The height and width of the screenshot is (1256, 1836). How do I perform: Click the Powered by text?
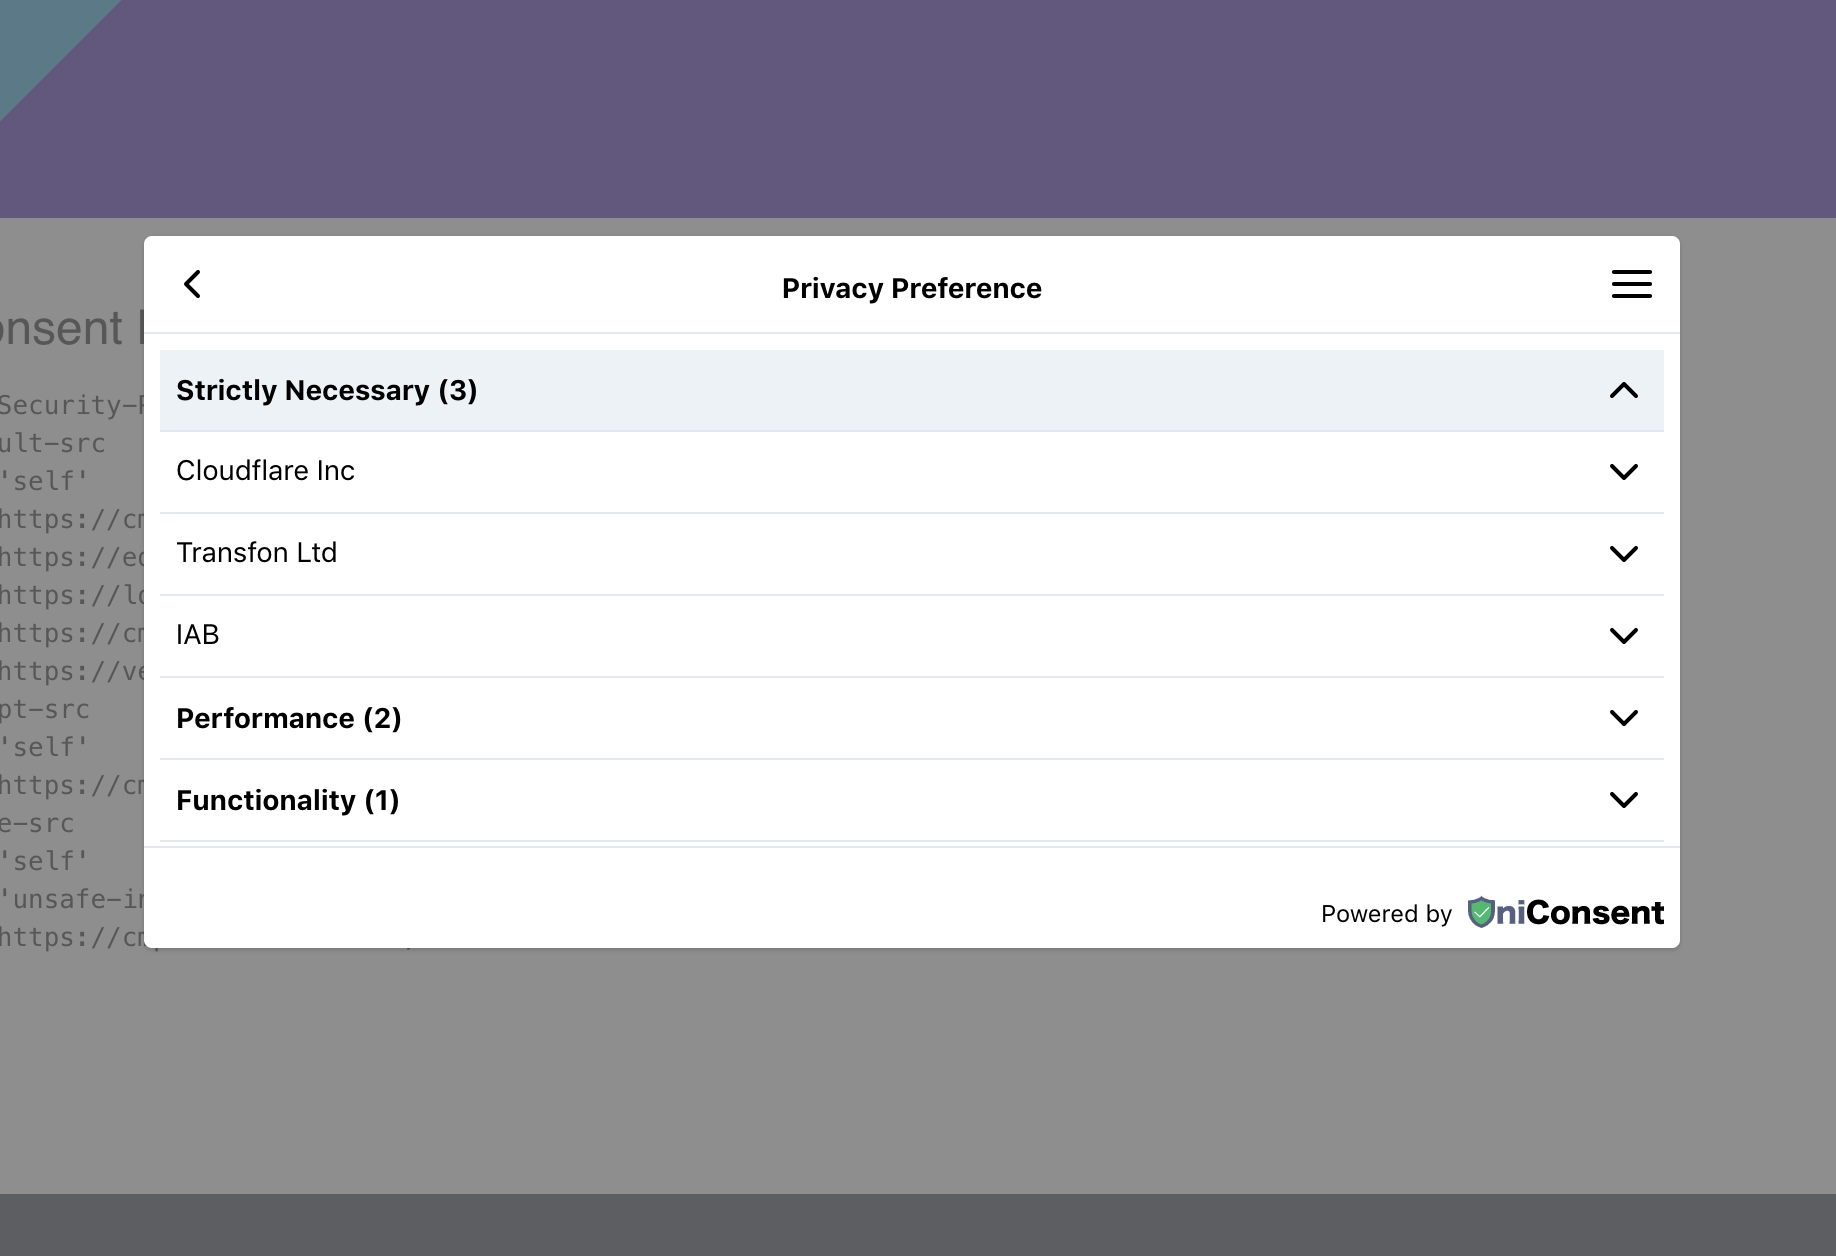1385,914
